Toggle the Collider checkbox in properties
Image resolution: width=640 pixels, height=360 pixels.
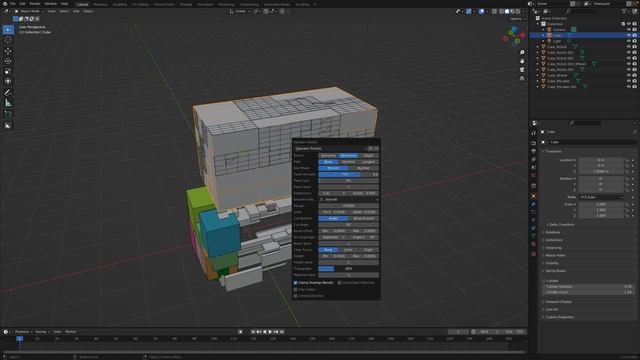coord(545,281)
